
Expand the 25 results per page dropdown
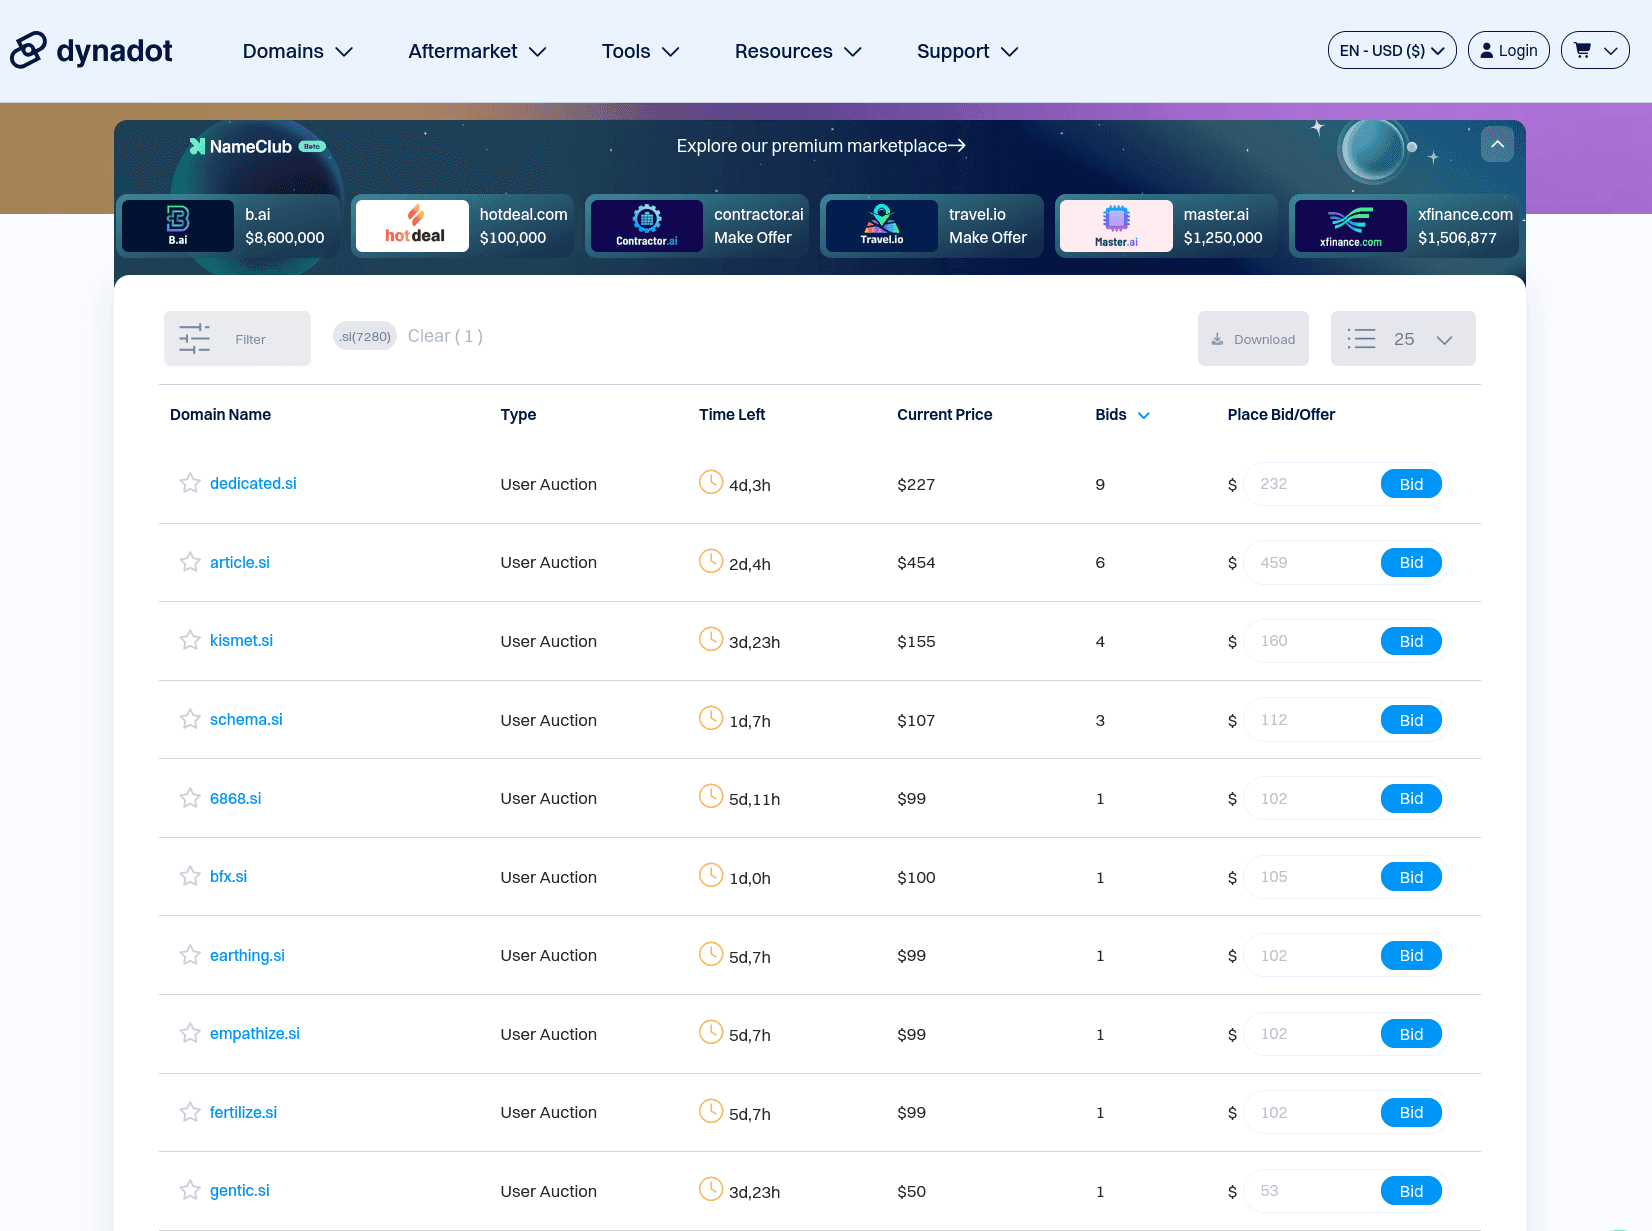(1403, 339)
